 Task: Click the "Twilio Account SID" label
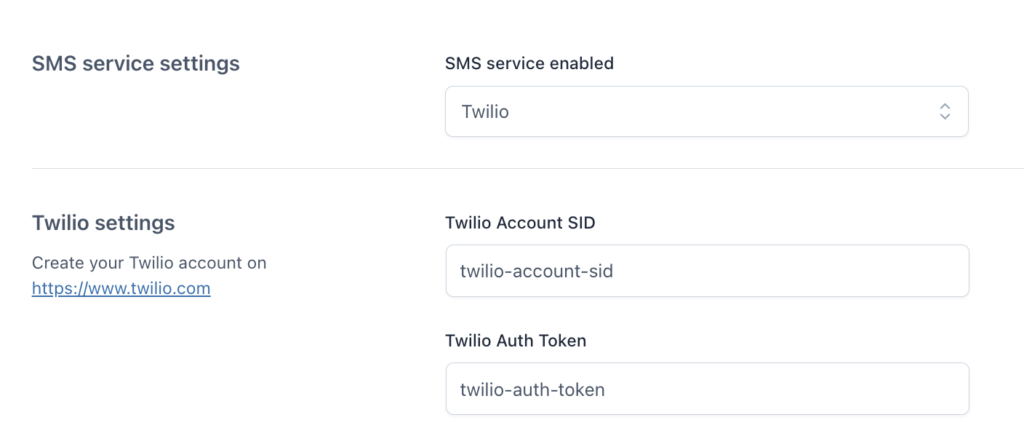coord(520,223)
